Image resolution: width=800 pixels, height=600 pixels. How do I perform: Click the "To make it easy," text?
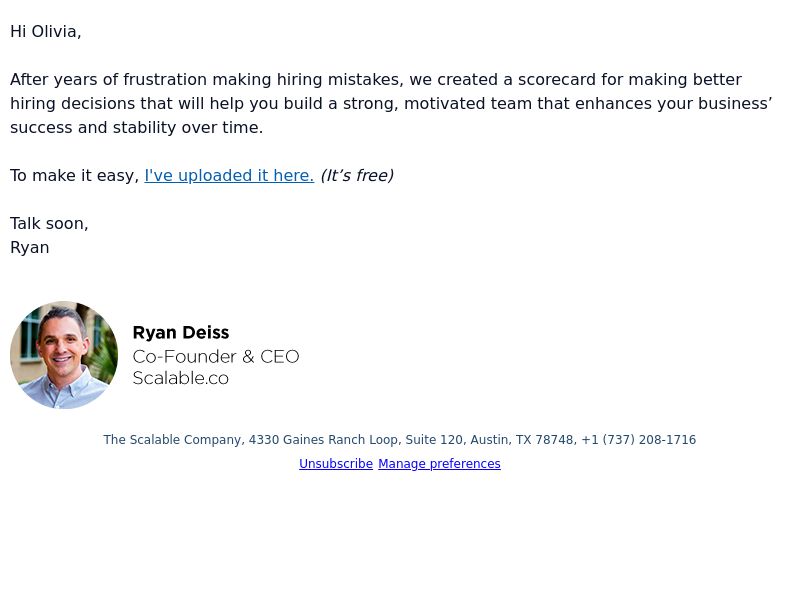click(x=74, y=176)
